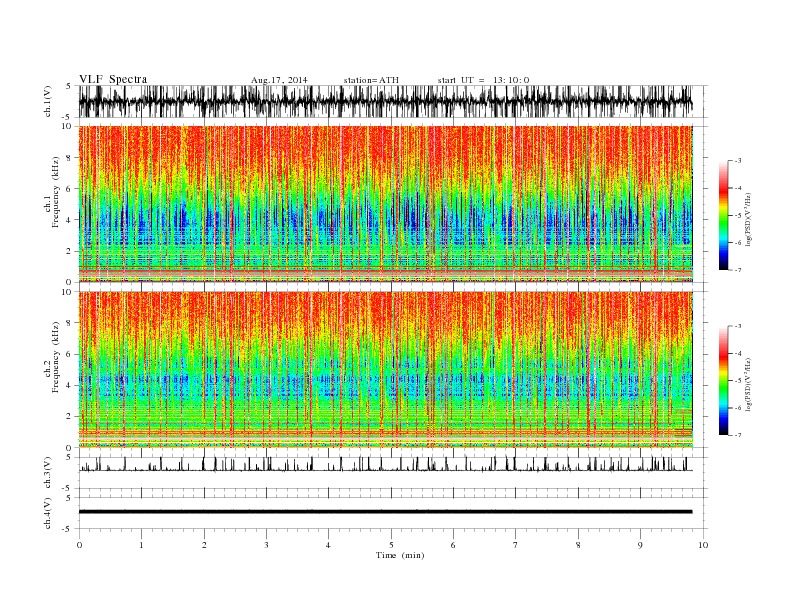Click the "ch.3(V)" axis label
The width and height of the screenshot is (792, 612).
(48, 473)
